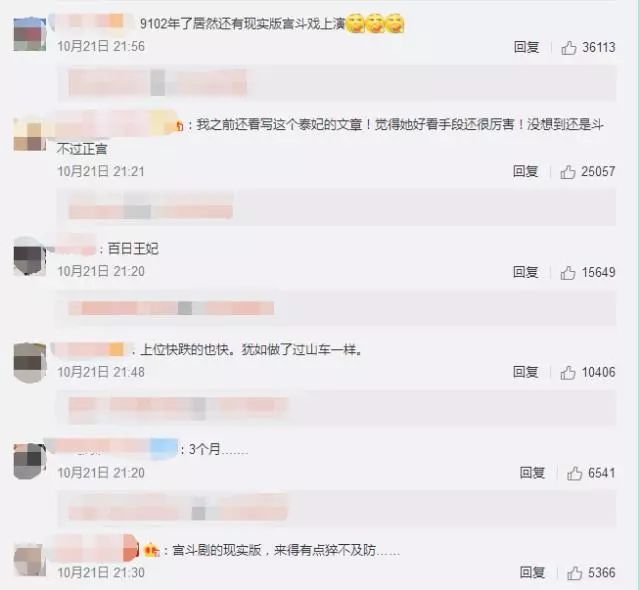Open avatar of the 过山车 commenter
The width and height of the screenshot is (640, 590).
coord(29,363)
